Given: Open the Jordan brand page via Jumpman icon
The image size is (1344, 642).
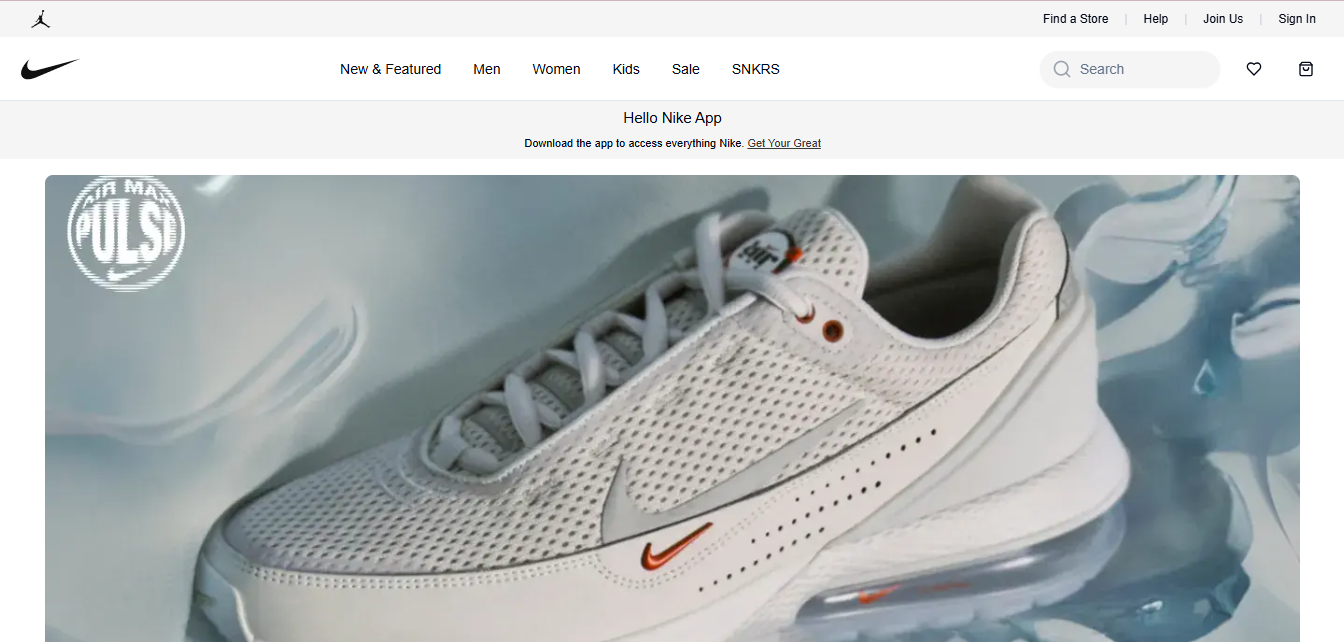Looking at the screenshot, I should point(41,18).
